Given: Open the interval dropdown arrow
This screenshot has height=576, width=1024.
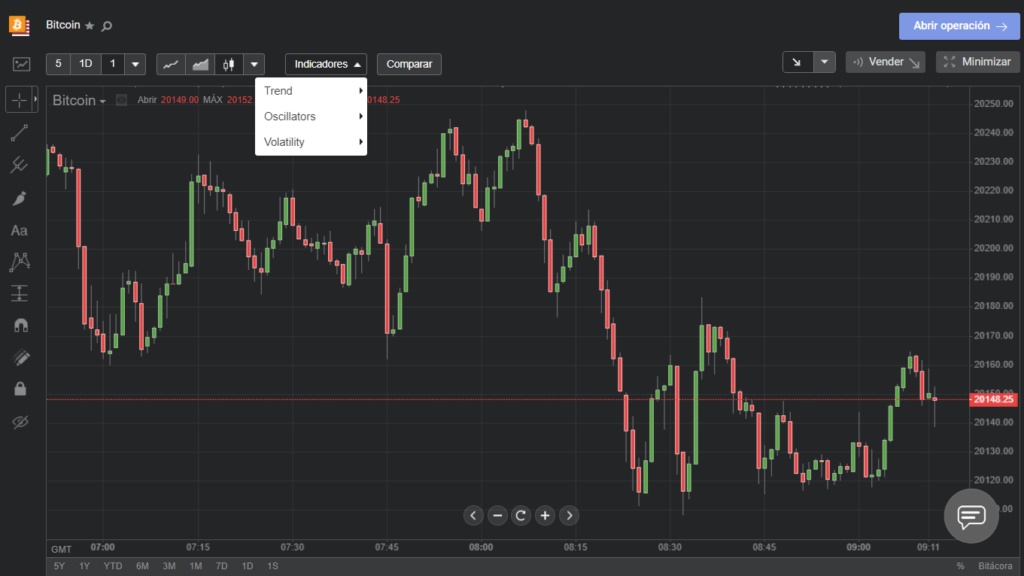Looking at the screenshot, I should pyautogui.click(x=135, y=64).
